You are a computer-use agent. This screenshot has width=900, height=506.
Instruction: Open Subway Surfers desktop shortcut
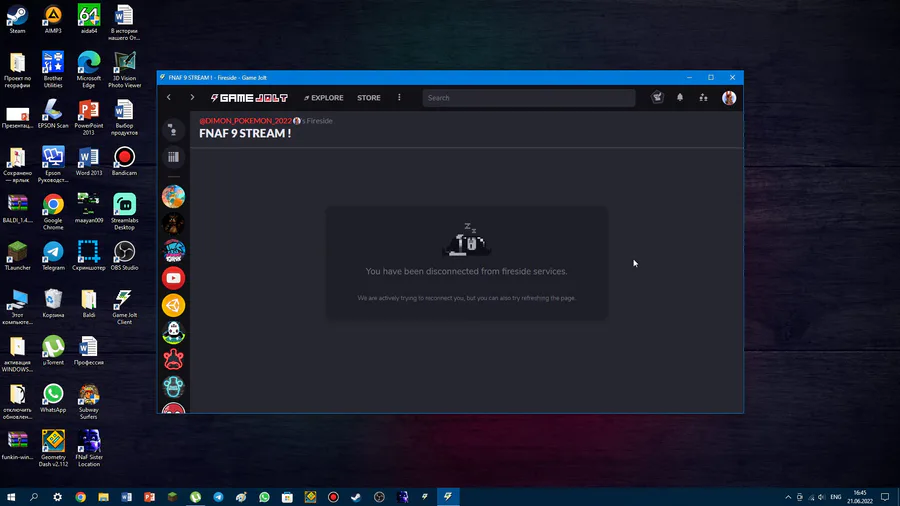click(89, 401)
